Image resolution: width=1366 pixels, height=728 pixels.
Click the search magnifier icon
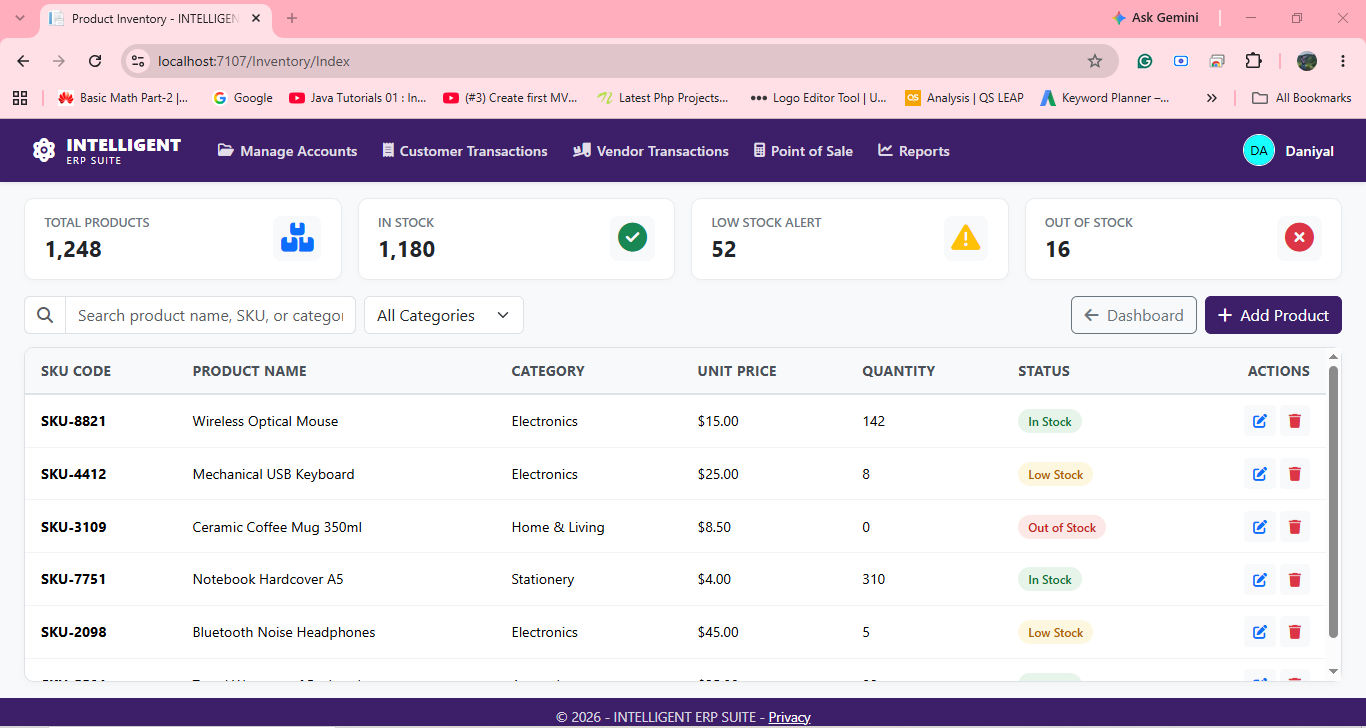pyautogui.click(x=45, y=315)
